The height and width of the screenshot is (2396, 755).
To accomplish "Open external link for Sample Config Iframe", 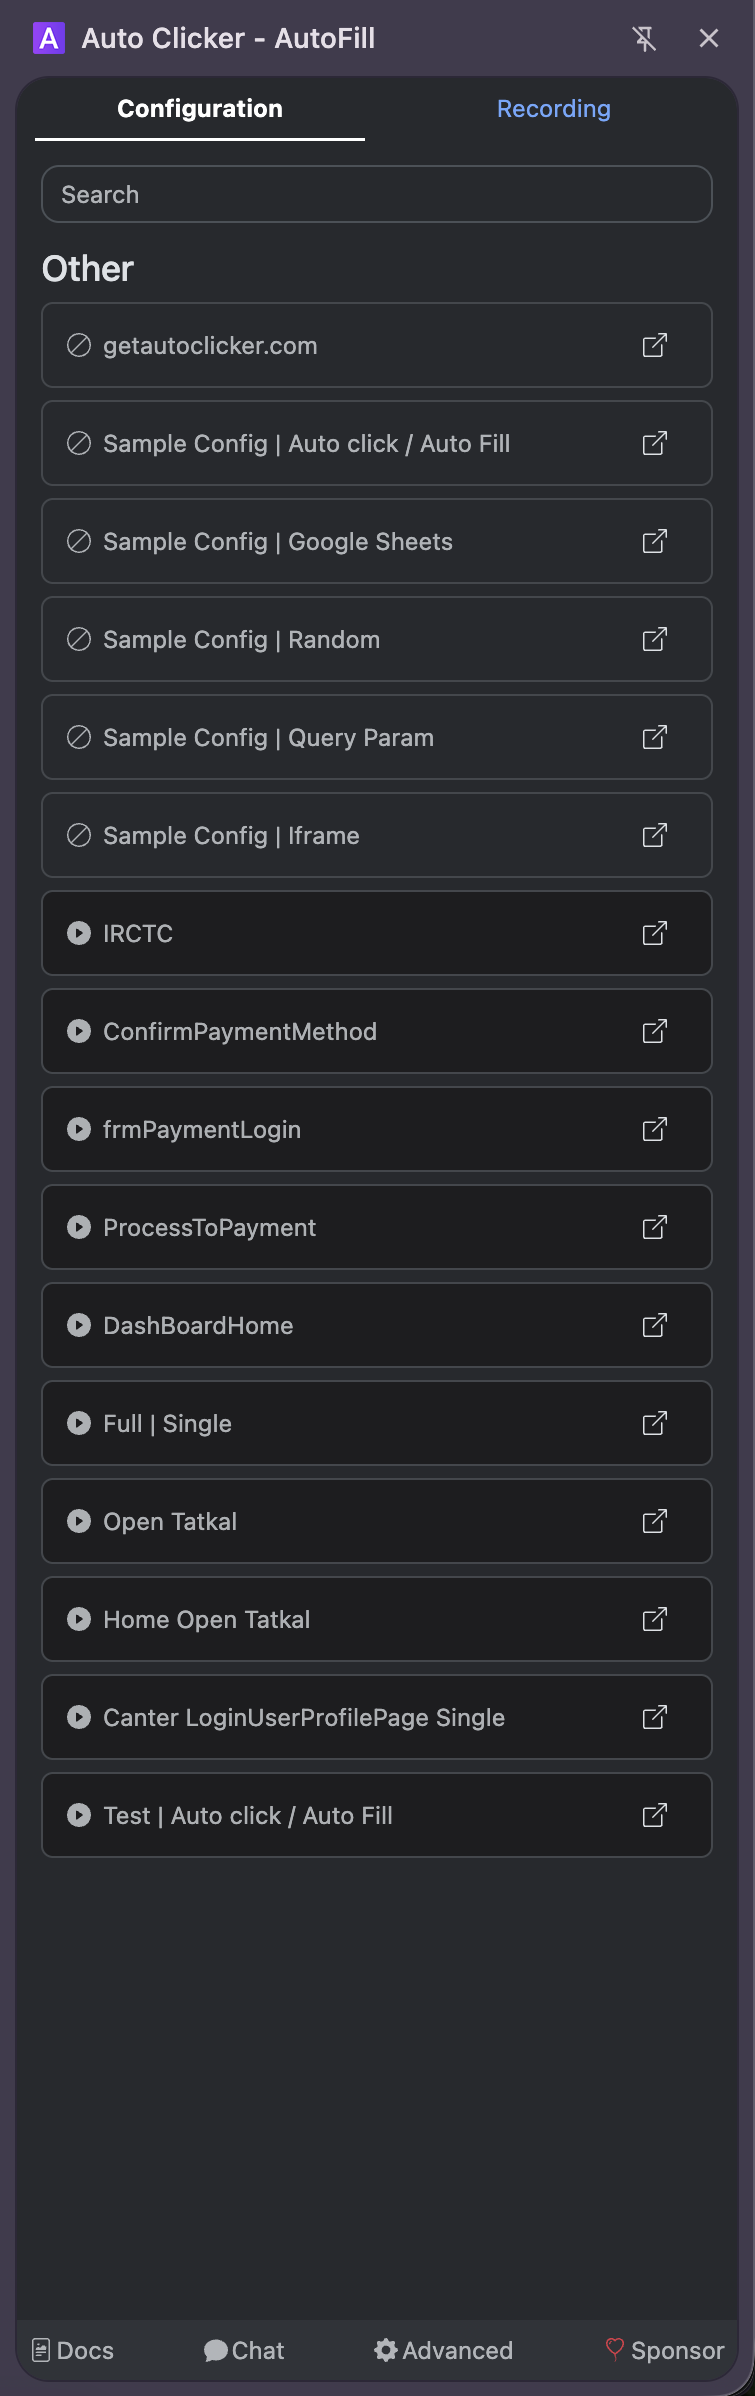I will click(x=655, y=835).
